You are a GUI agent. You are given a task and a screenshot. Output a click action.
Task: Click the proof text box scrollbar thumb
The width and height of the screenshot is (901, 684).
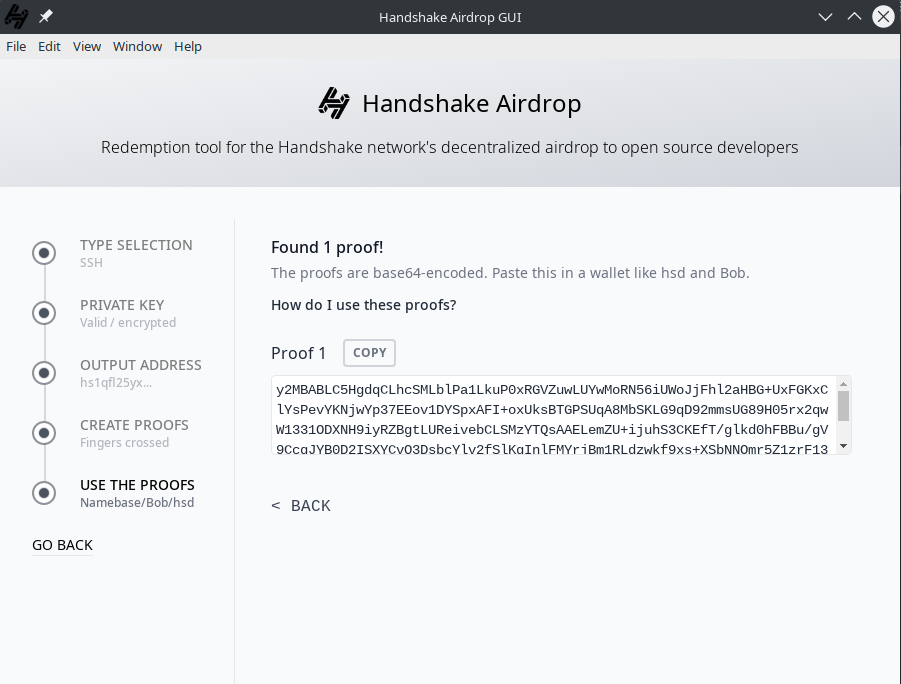pyautogui.click(x=844, y=406)
